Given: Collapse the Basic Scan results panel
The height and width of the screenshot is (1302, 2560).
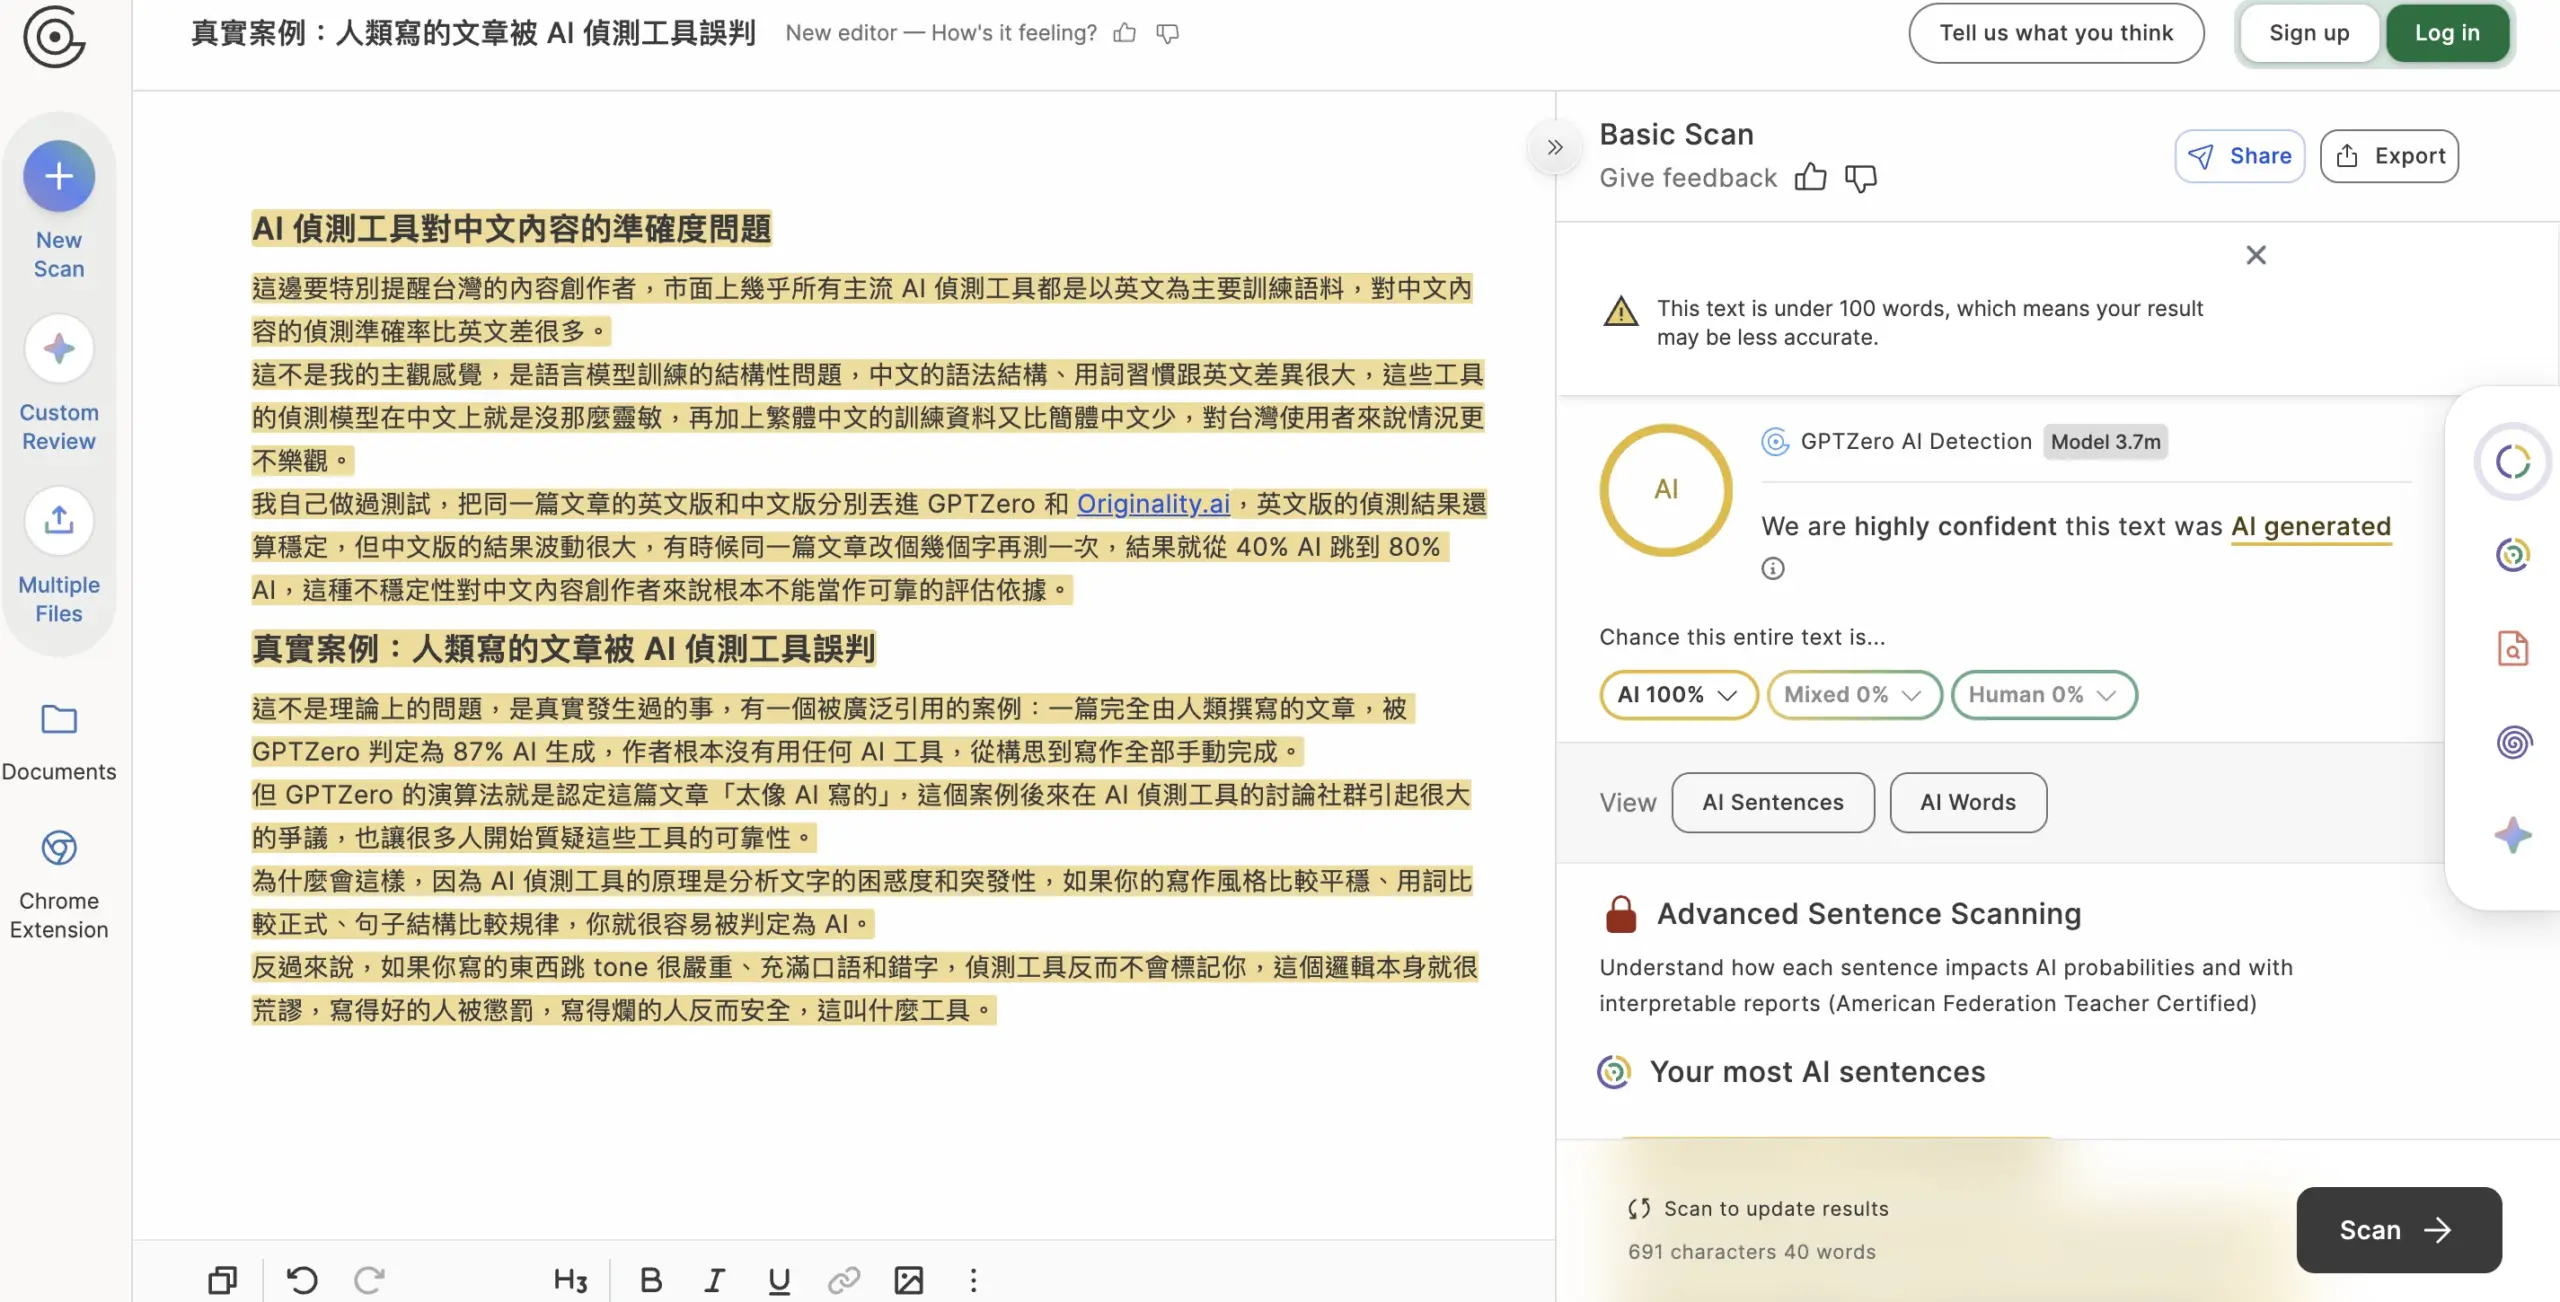Looking at the screenshot, I should (1554, 147).
